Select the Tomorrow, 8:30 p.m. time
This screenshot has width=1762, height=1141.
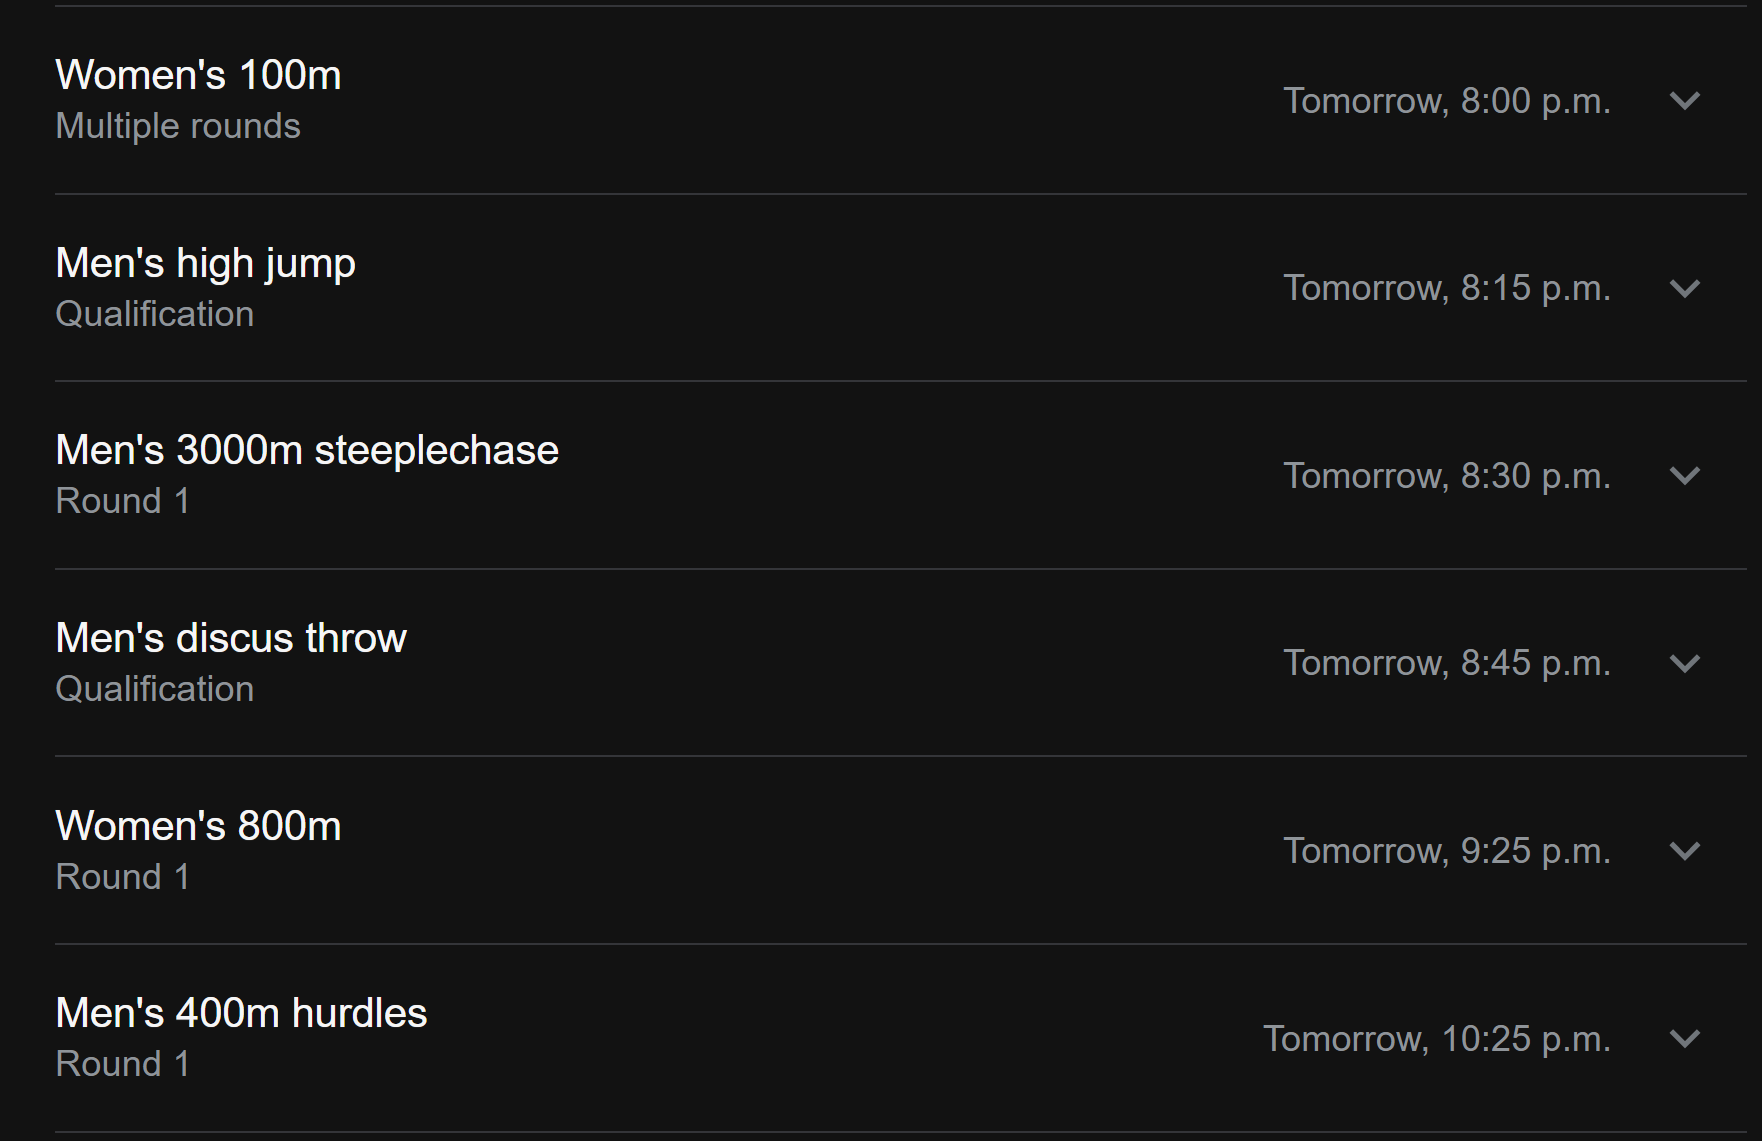click(1446, 476)
